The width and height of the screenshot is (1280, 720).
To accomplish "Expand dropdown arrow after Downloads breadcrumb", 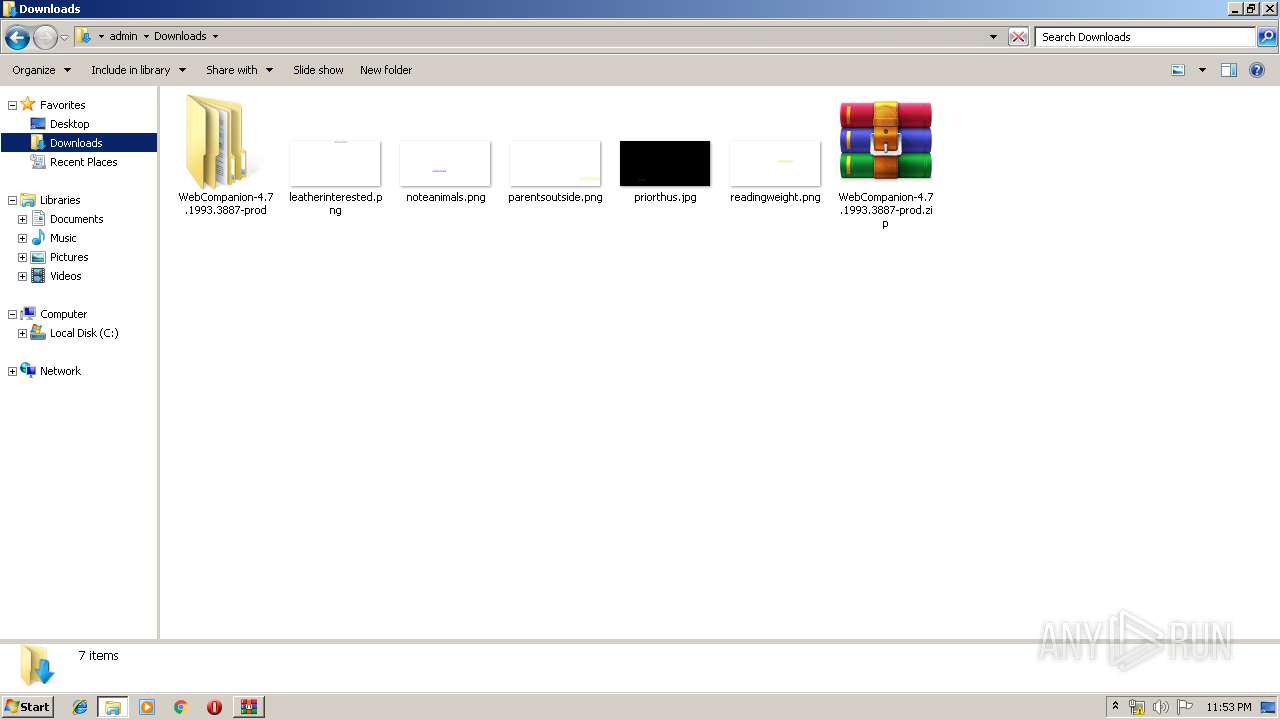I will 215,36.
